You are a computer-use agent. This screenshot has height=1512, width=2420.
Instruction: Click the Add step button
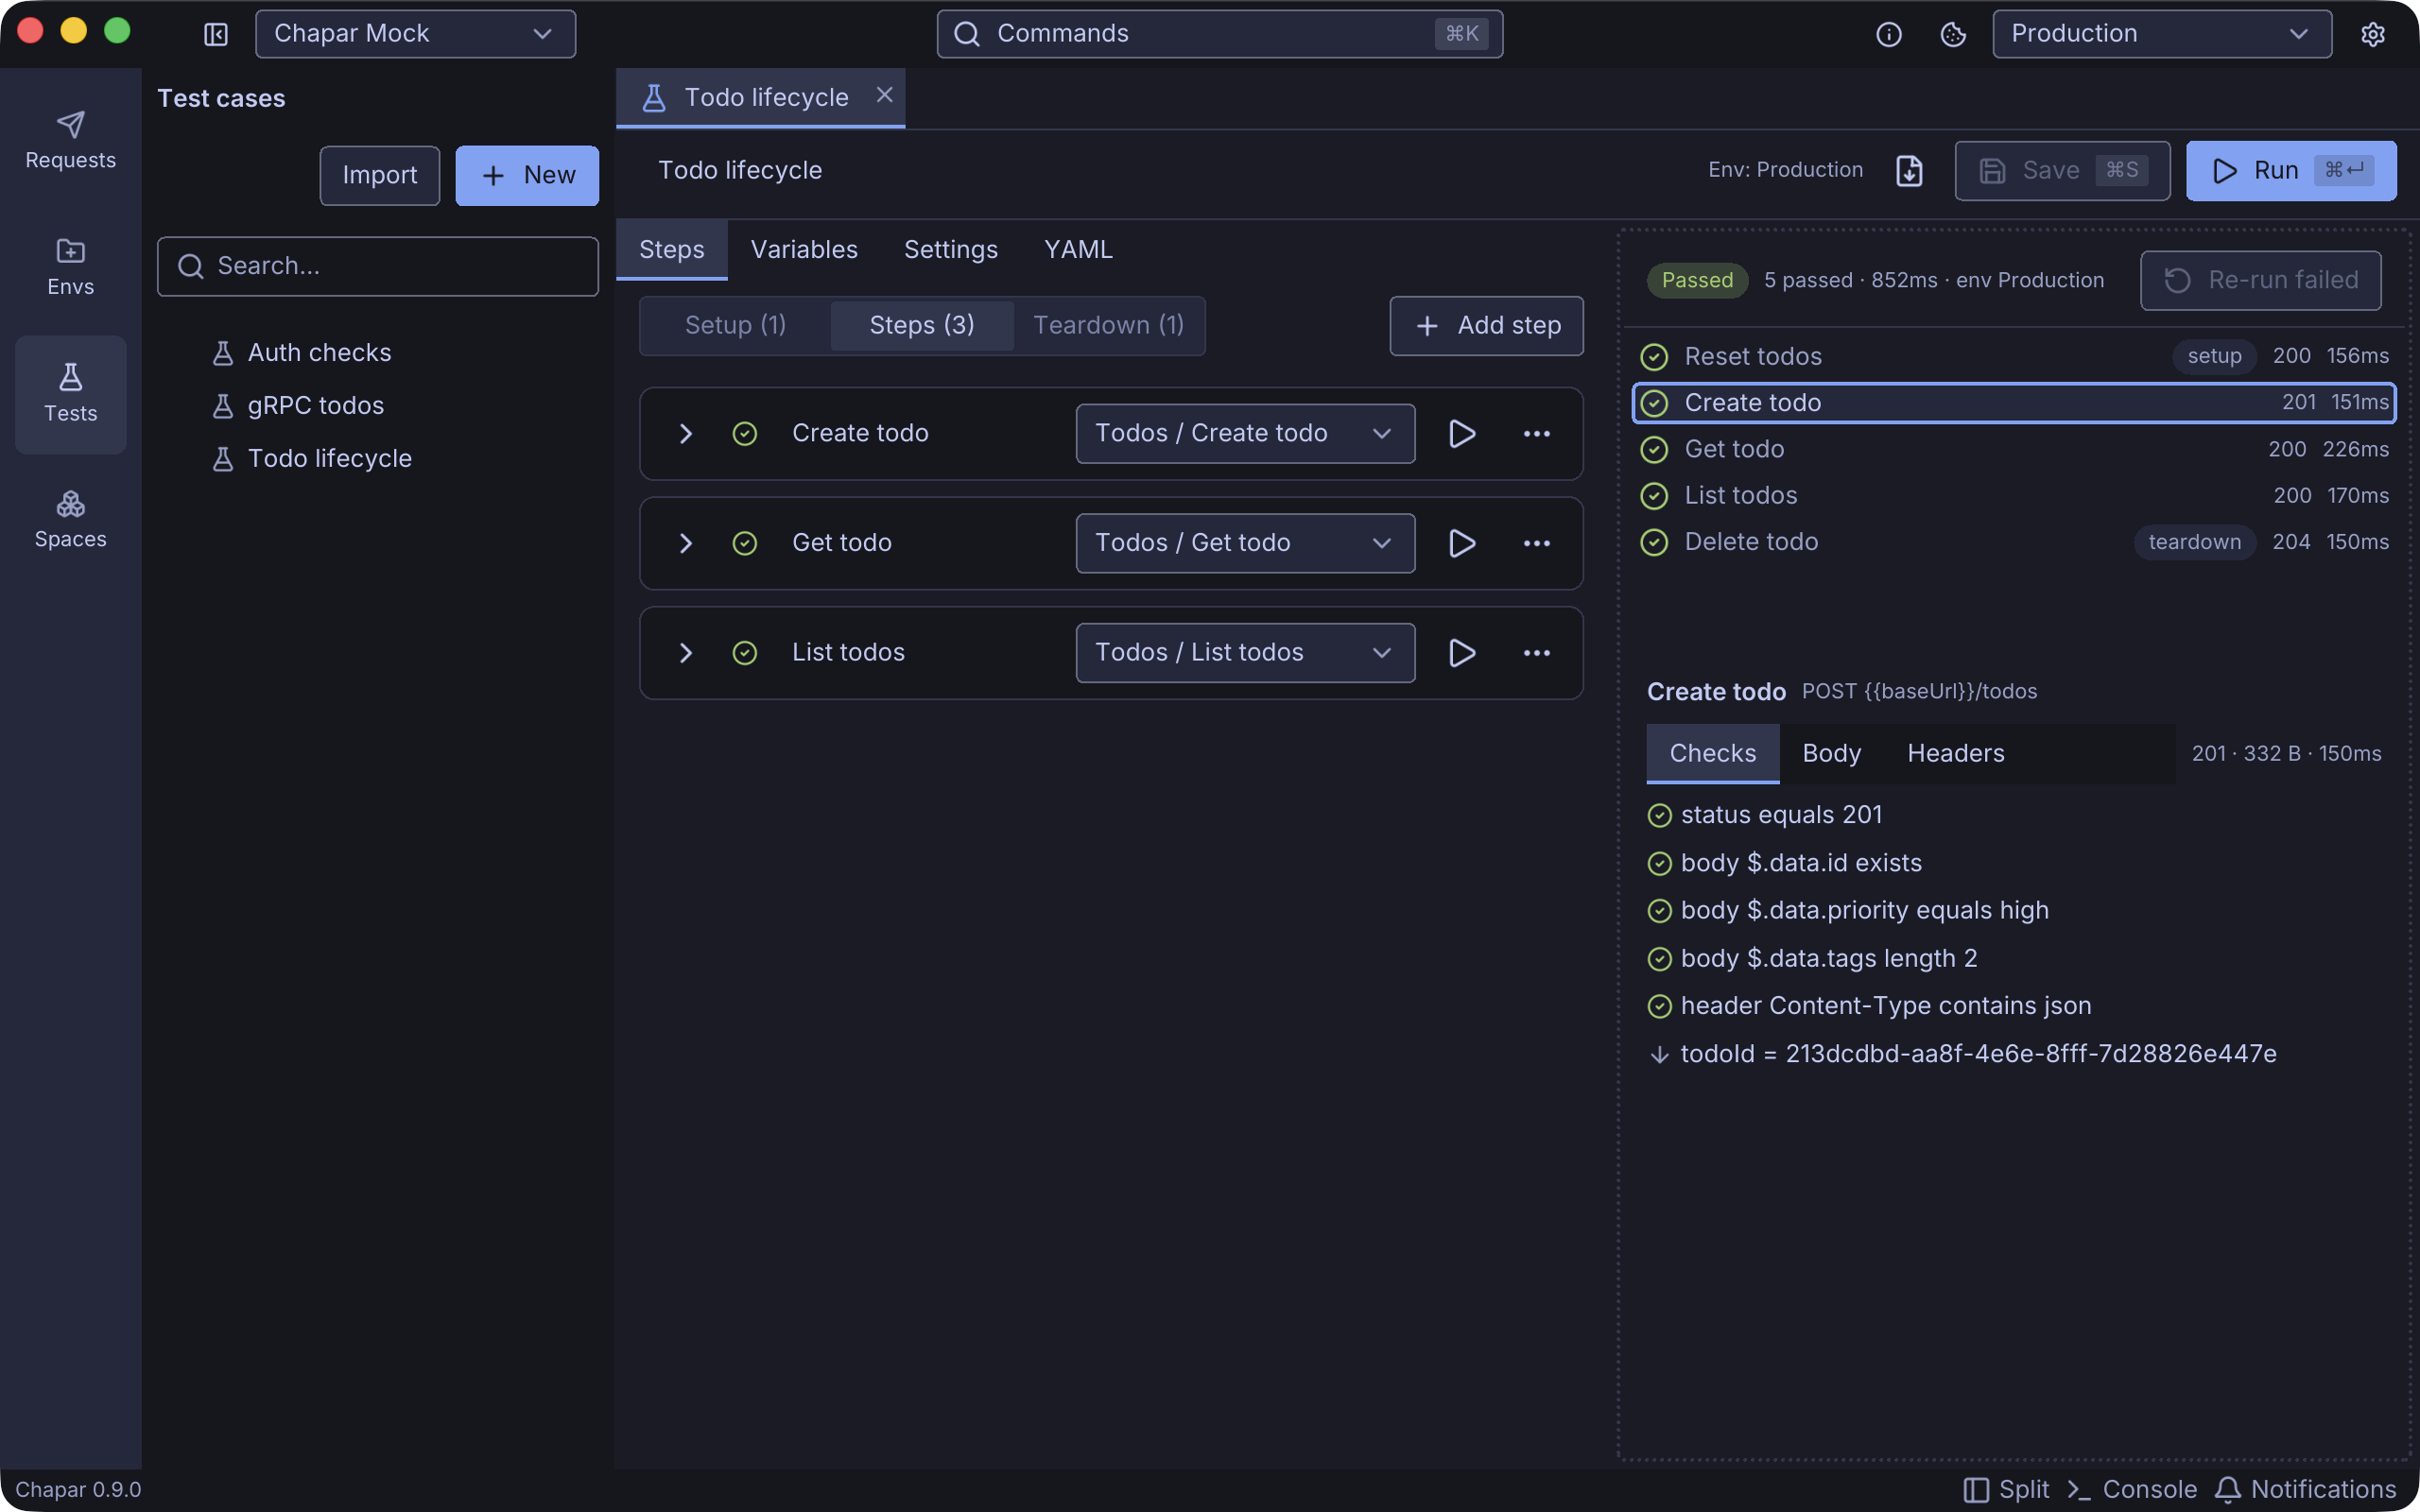[x=1486, y=326]
